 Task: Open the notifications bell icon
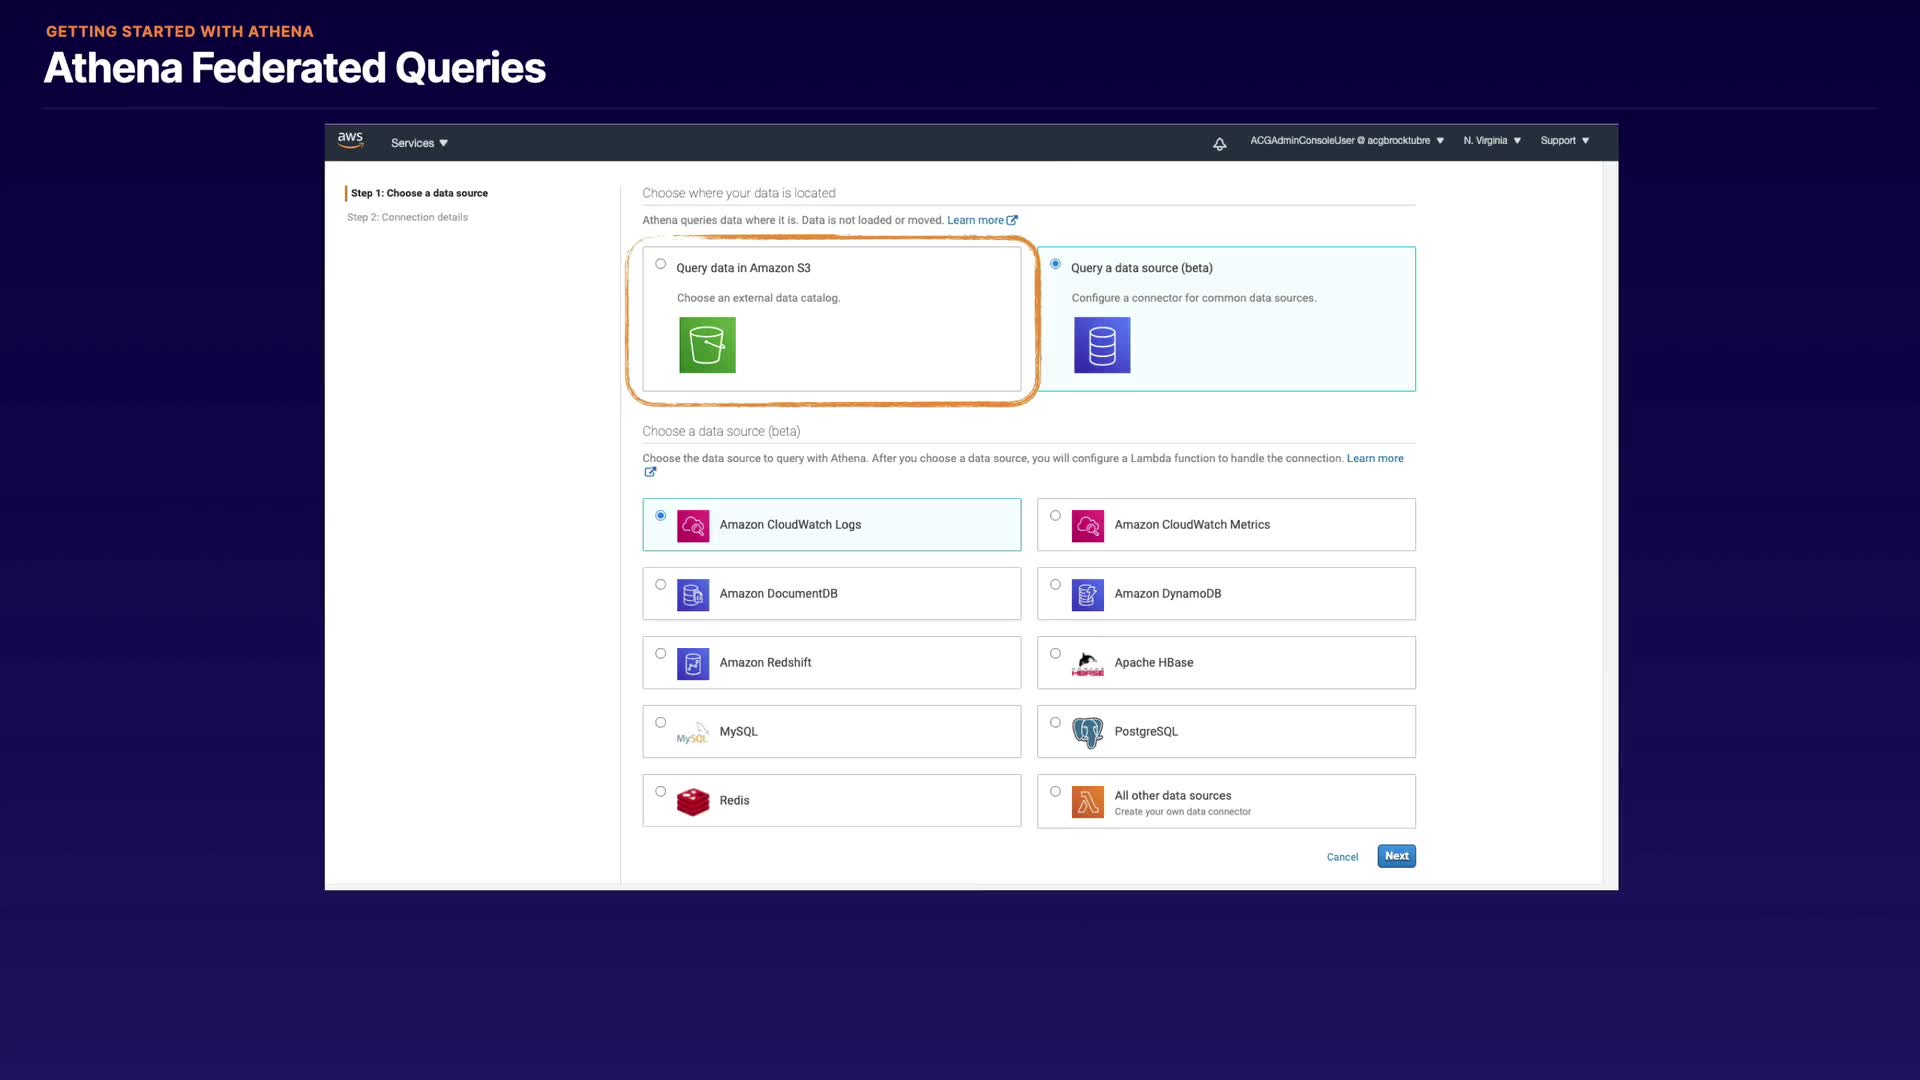pos(1219,144)
